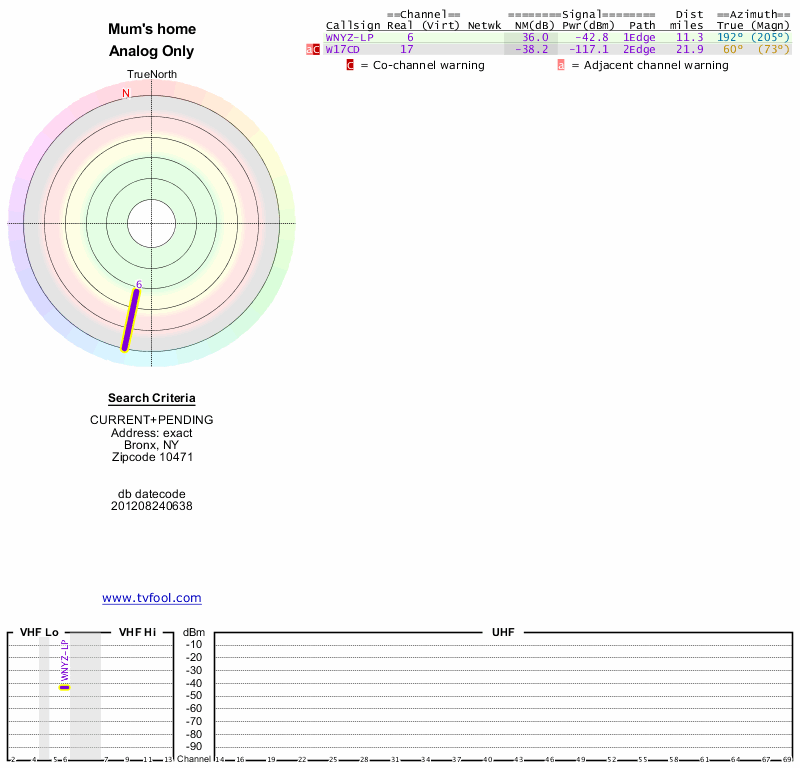Click the Search Criteria heading
The height and width of the screenshot is (768, 800).
point(151,398)
